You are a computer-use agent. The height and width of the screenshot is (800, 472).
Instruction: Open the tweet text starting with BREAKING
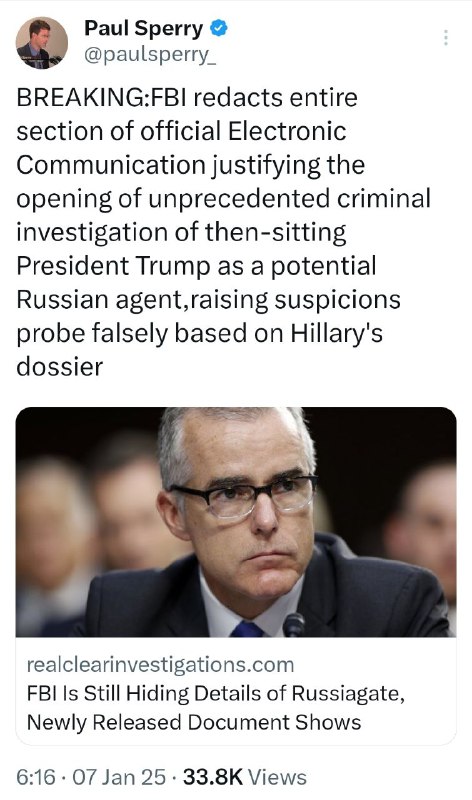(223, 232)
